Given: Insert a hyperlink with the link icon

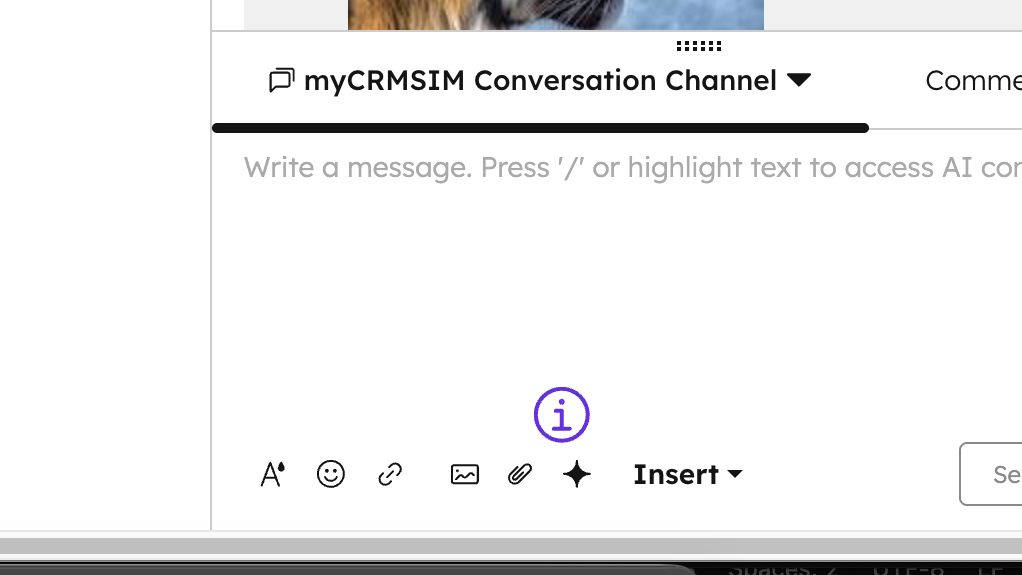Looking at the screenshot, I should point(390,474).
